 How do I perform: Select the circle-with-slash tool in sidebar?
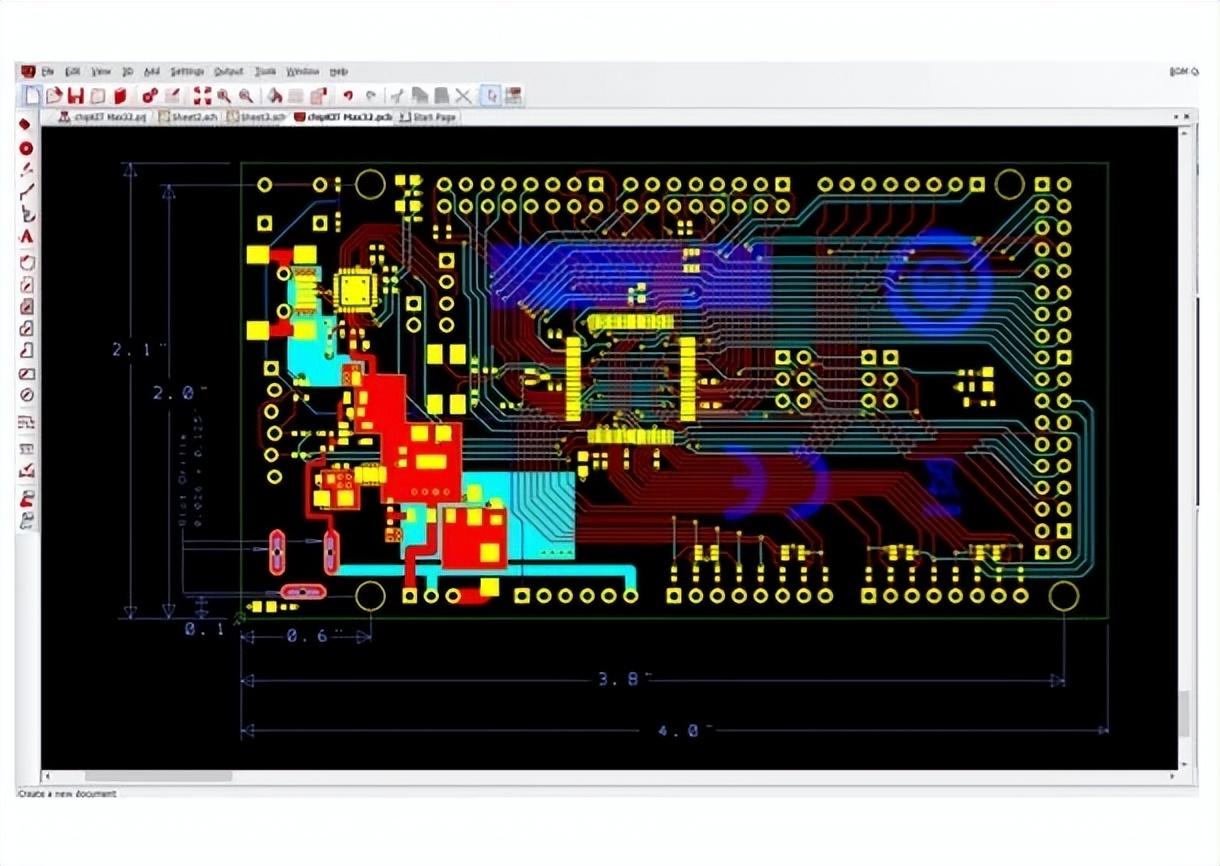coord(27,395)
